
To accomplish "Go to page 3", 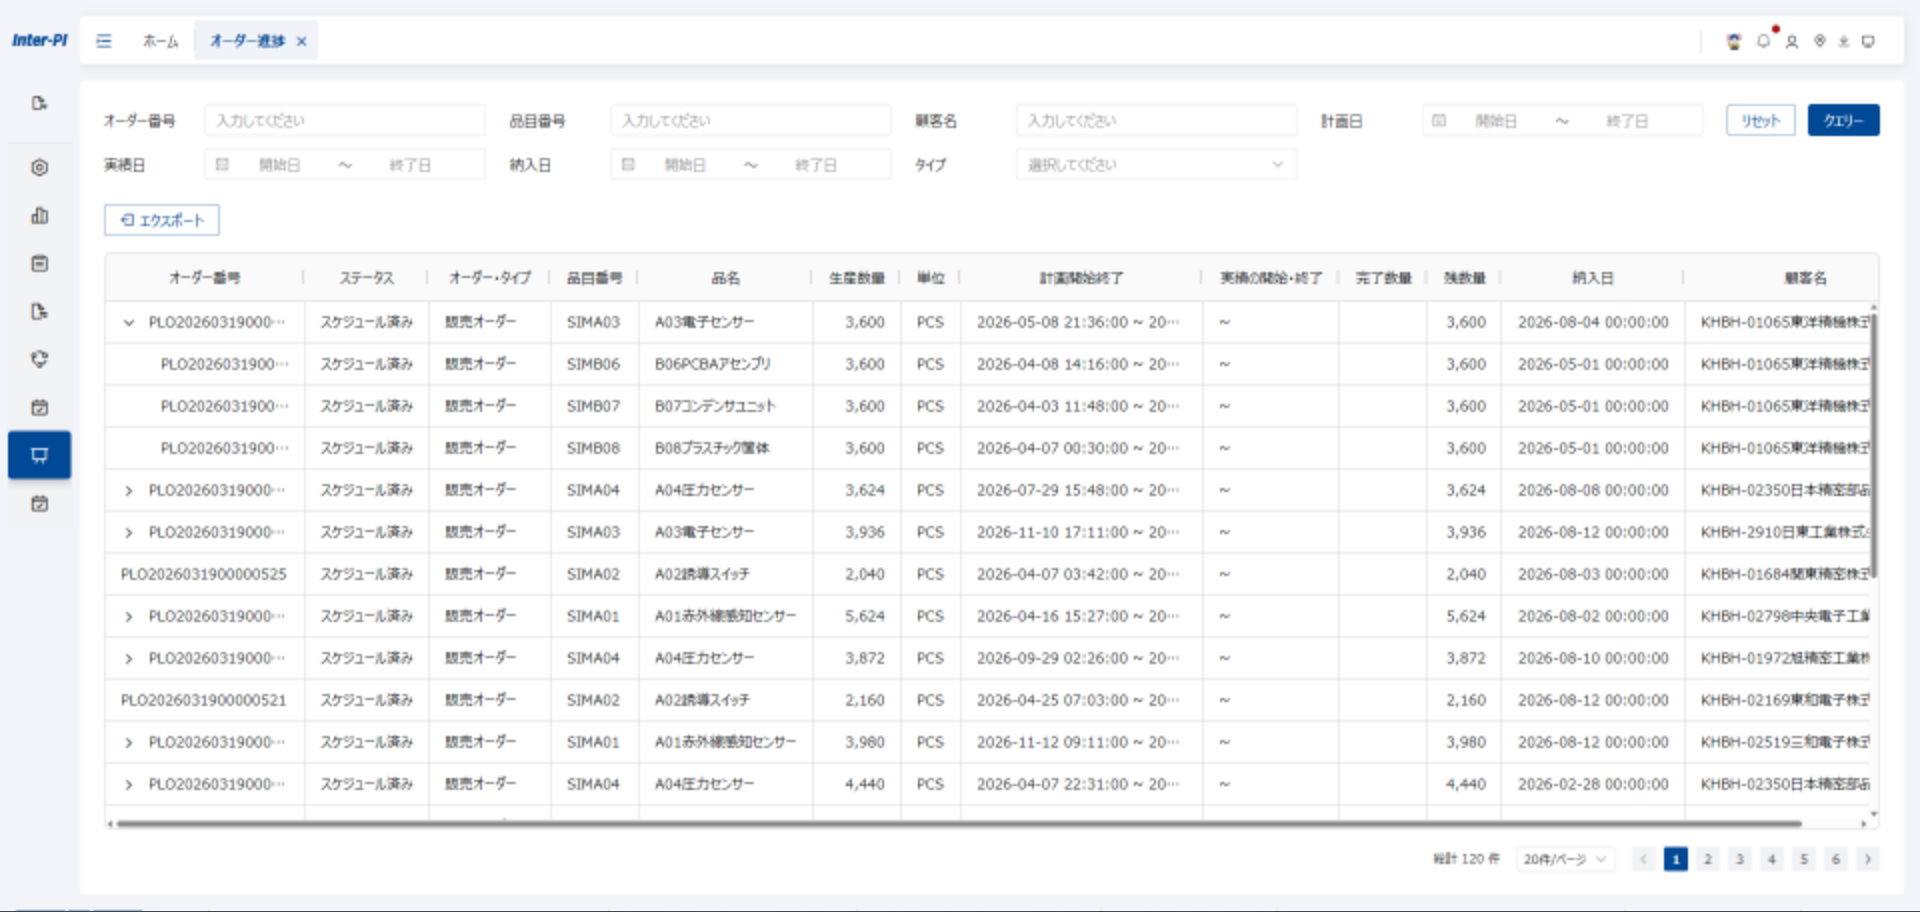I will (1739, 858).
